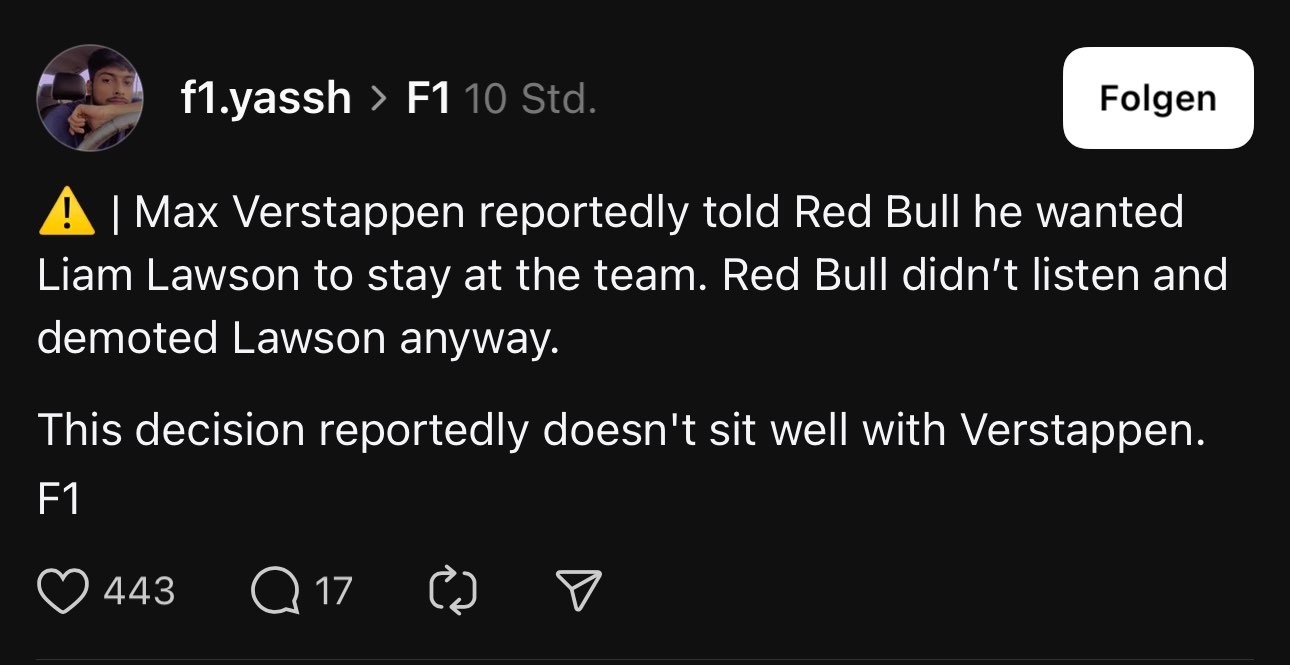1290x665 pixels.
Task: Follow the account with the Folgen button
Action: coord(1158,98)
